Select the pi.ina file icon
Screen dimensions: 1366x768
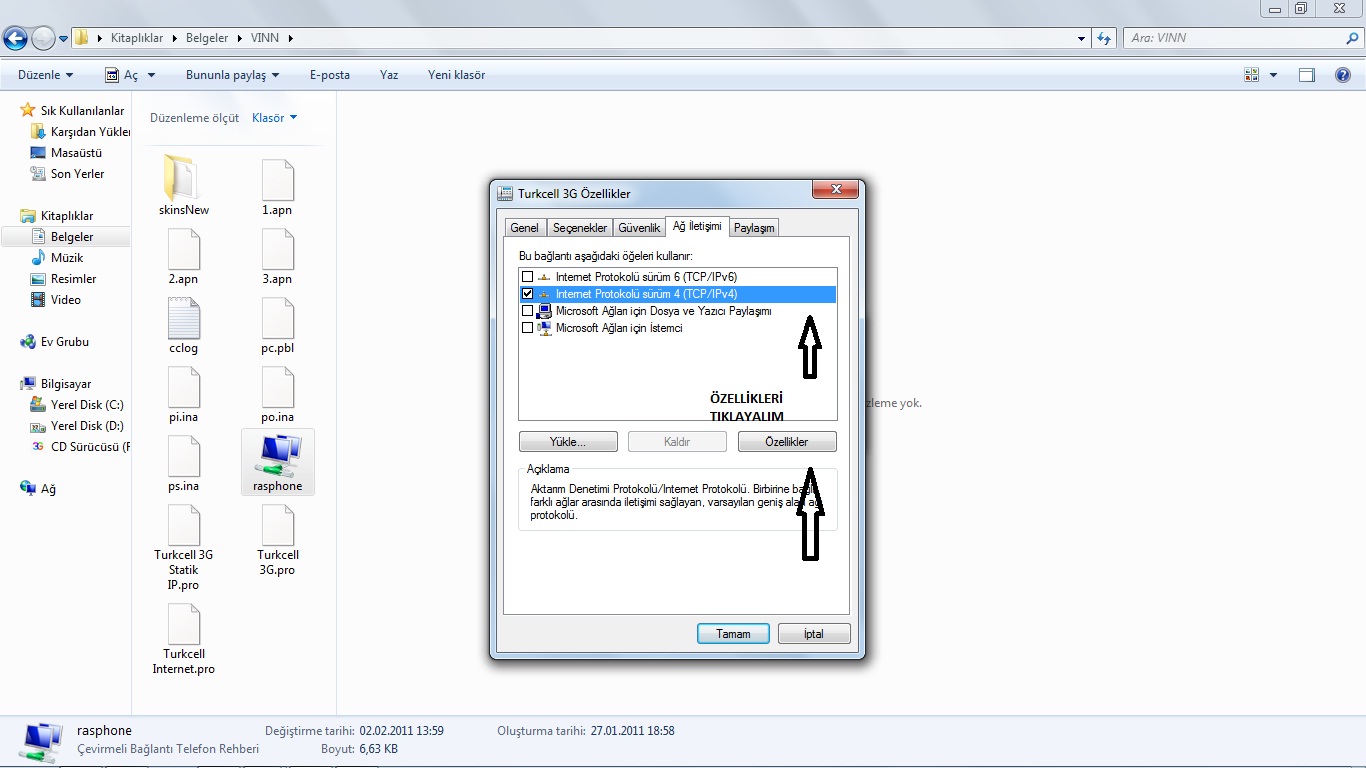(183, 387)
